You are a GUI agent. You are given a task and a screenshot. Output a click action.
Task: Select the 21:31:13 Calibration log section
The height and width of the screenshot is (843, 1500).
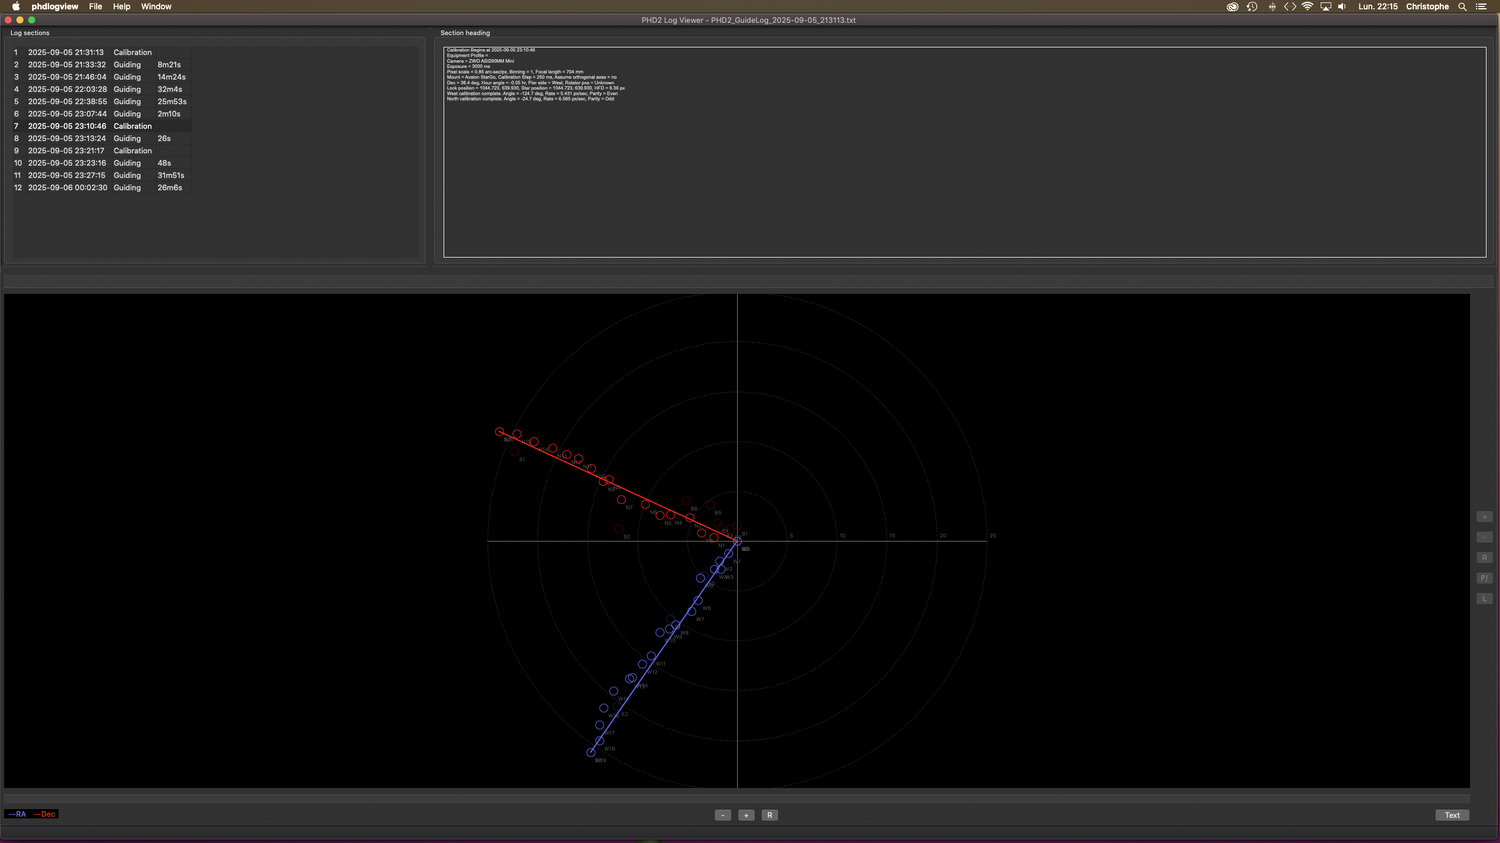(x=100, y=52)
